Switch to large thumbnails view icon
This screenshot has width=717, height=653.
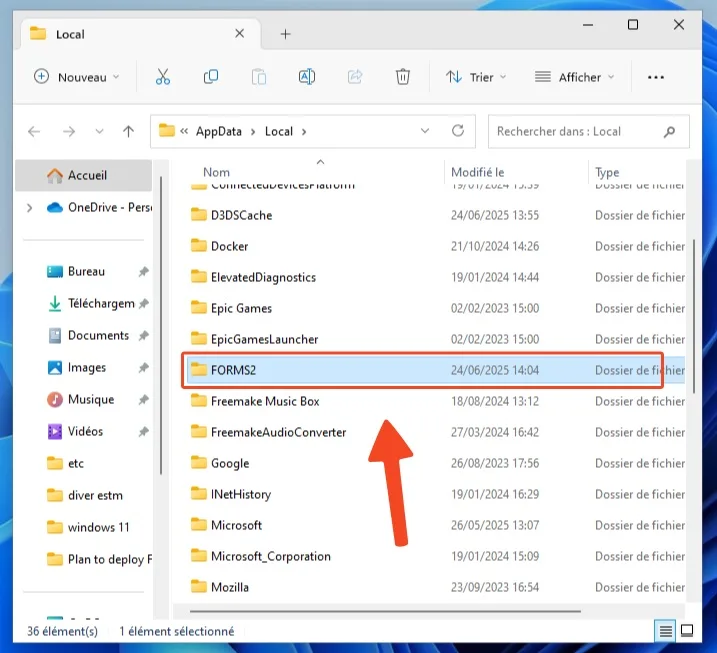coord(688,631)
